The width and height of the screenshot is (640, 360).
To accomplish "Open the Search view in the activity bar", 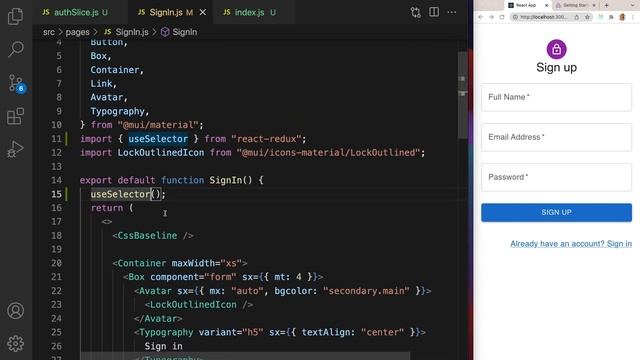I will 16,49.
